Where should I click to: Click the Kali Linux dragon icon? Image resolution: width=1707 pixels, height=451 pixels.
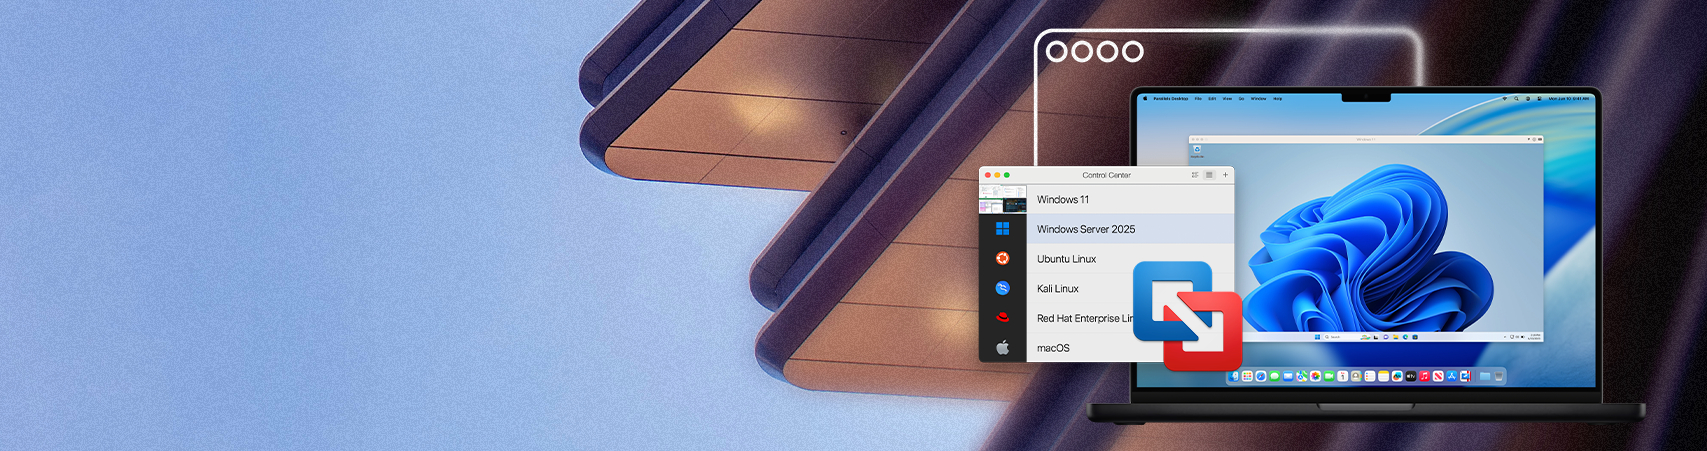pos(1002,288)
